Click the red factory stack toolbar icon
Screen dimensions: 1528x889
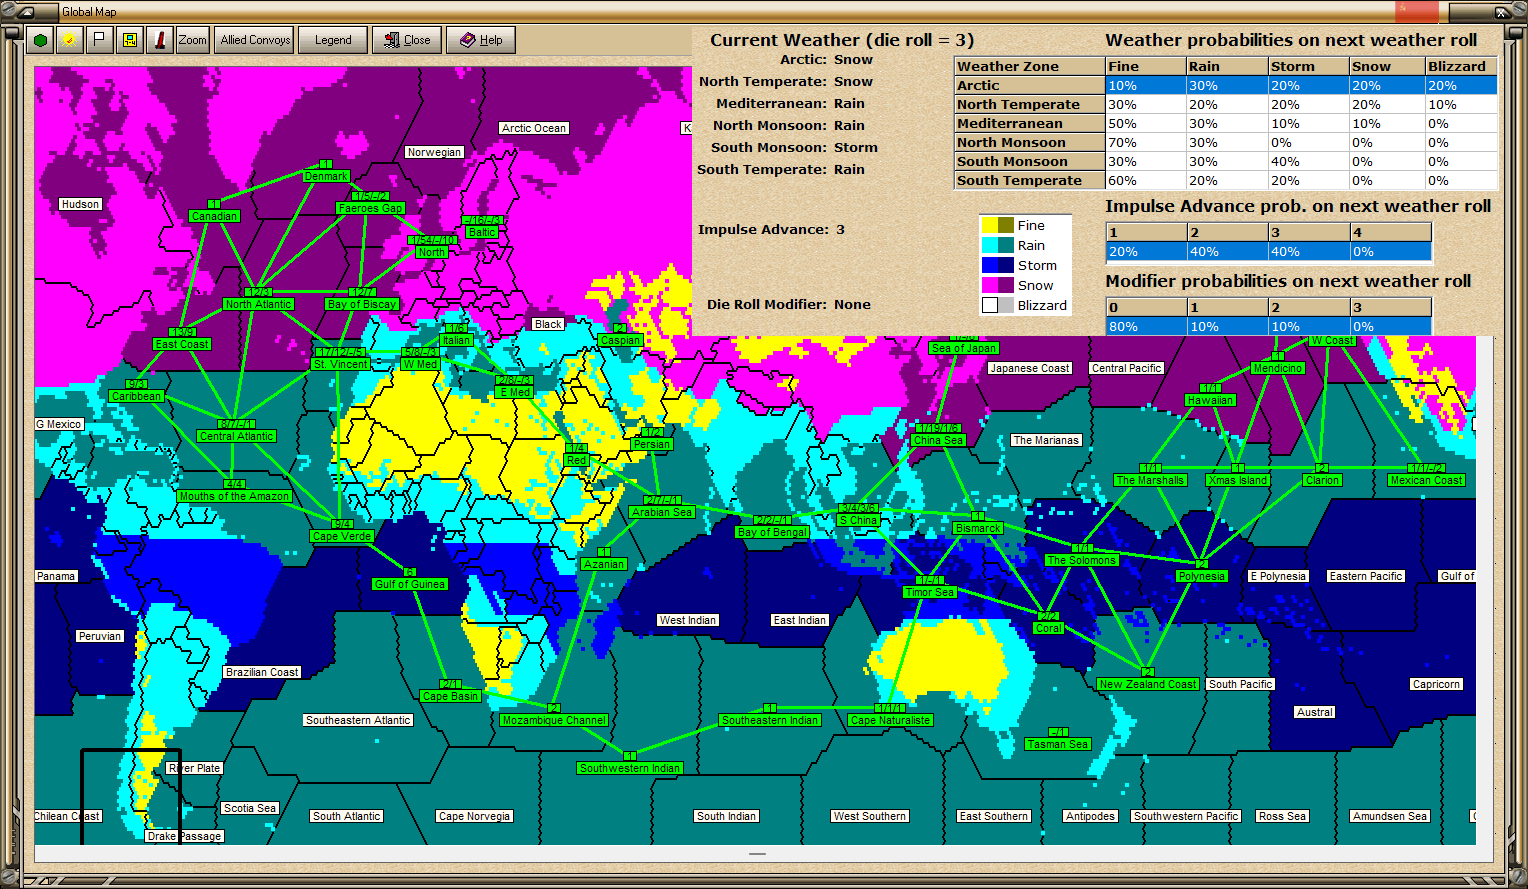[159, 40]
